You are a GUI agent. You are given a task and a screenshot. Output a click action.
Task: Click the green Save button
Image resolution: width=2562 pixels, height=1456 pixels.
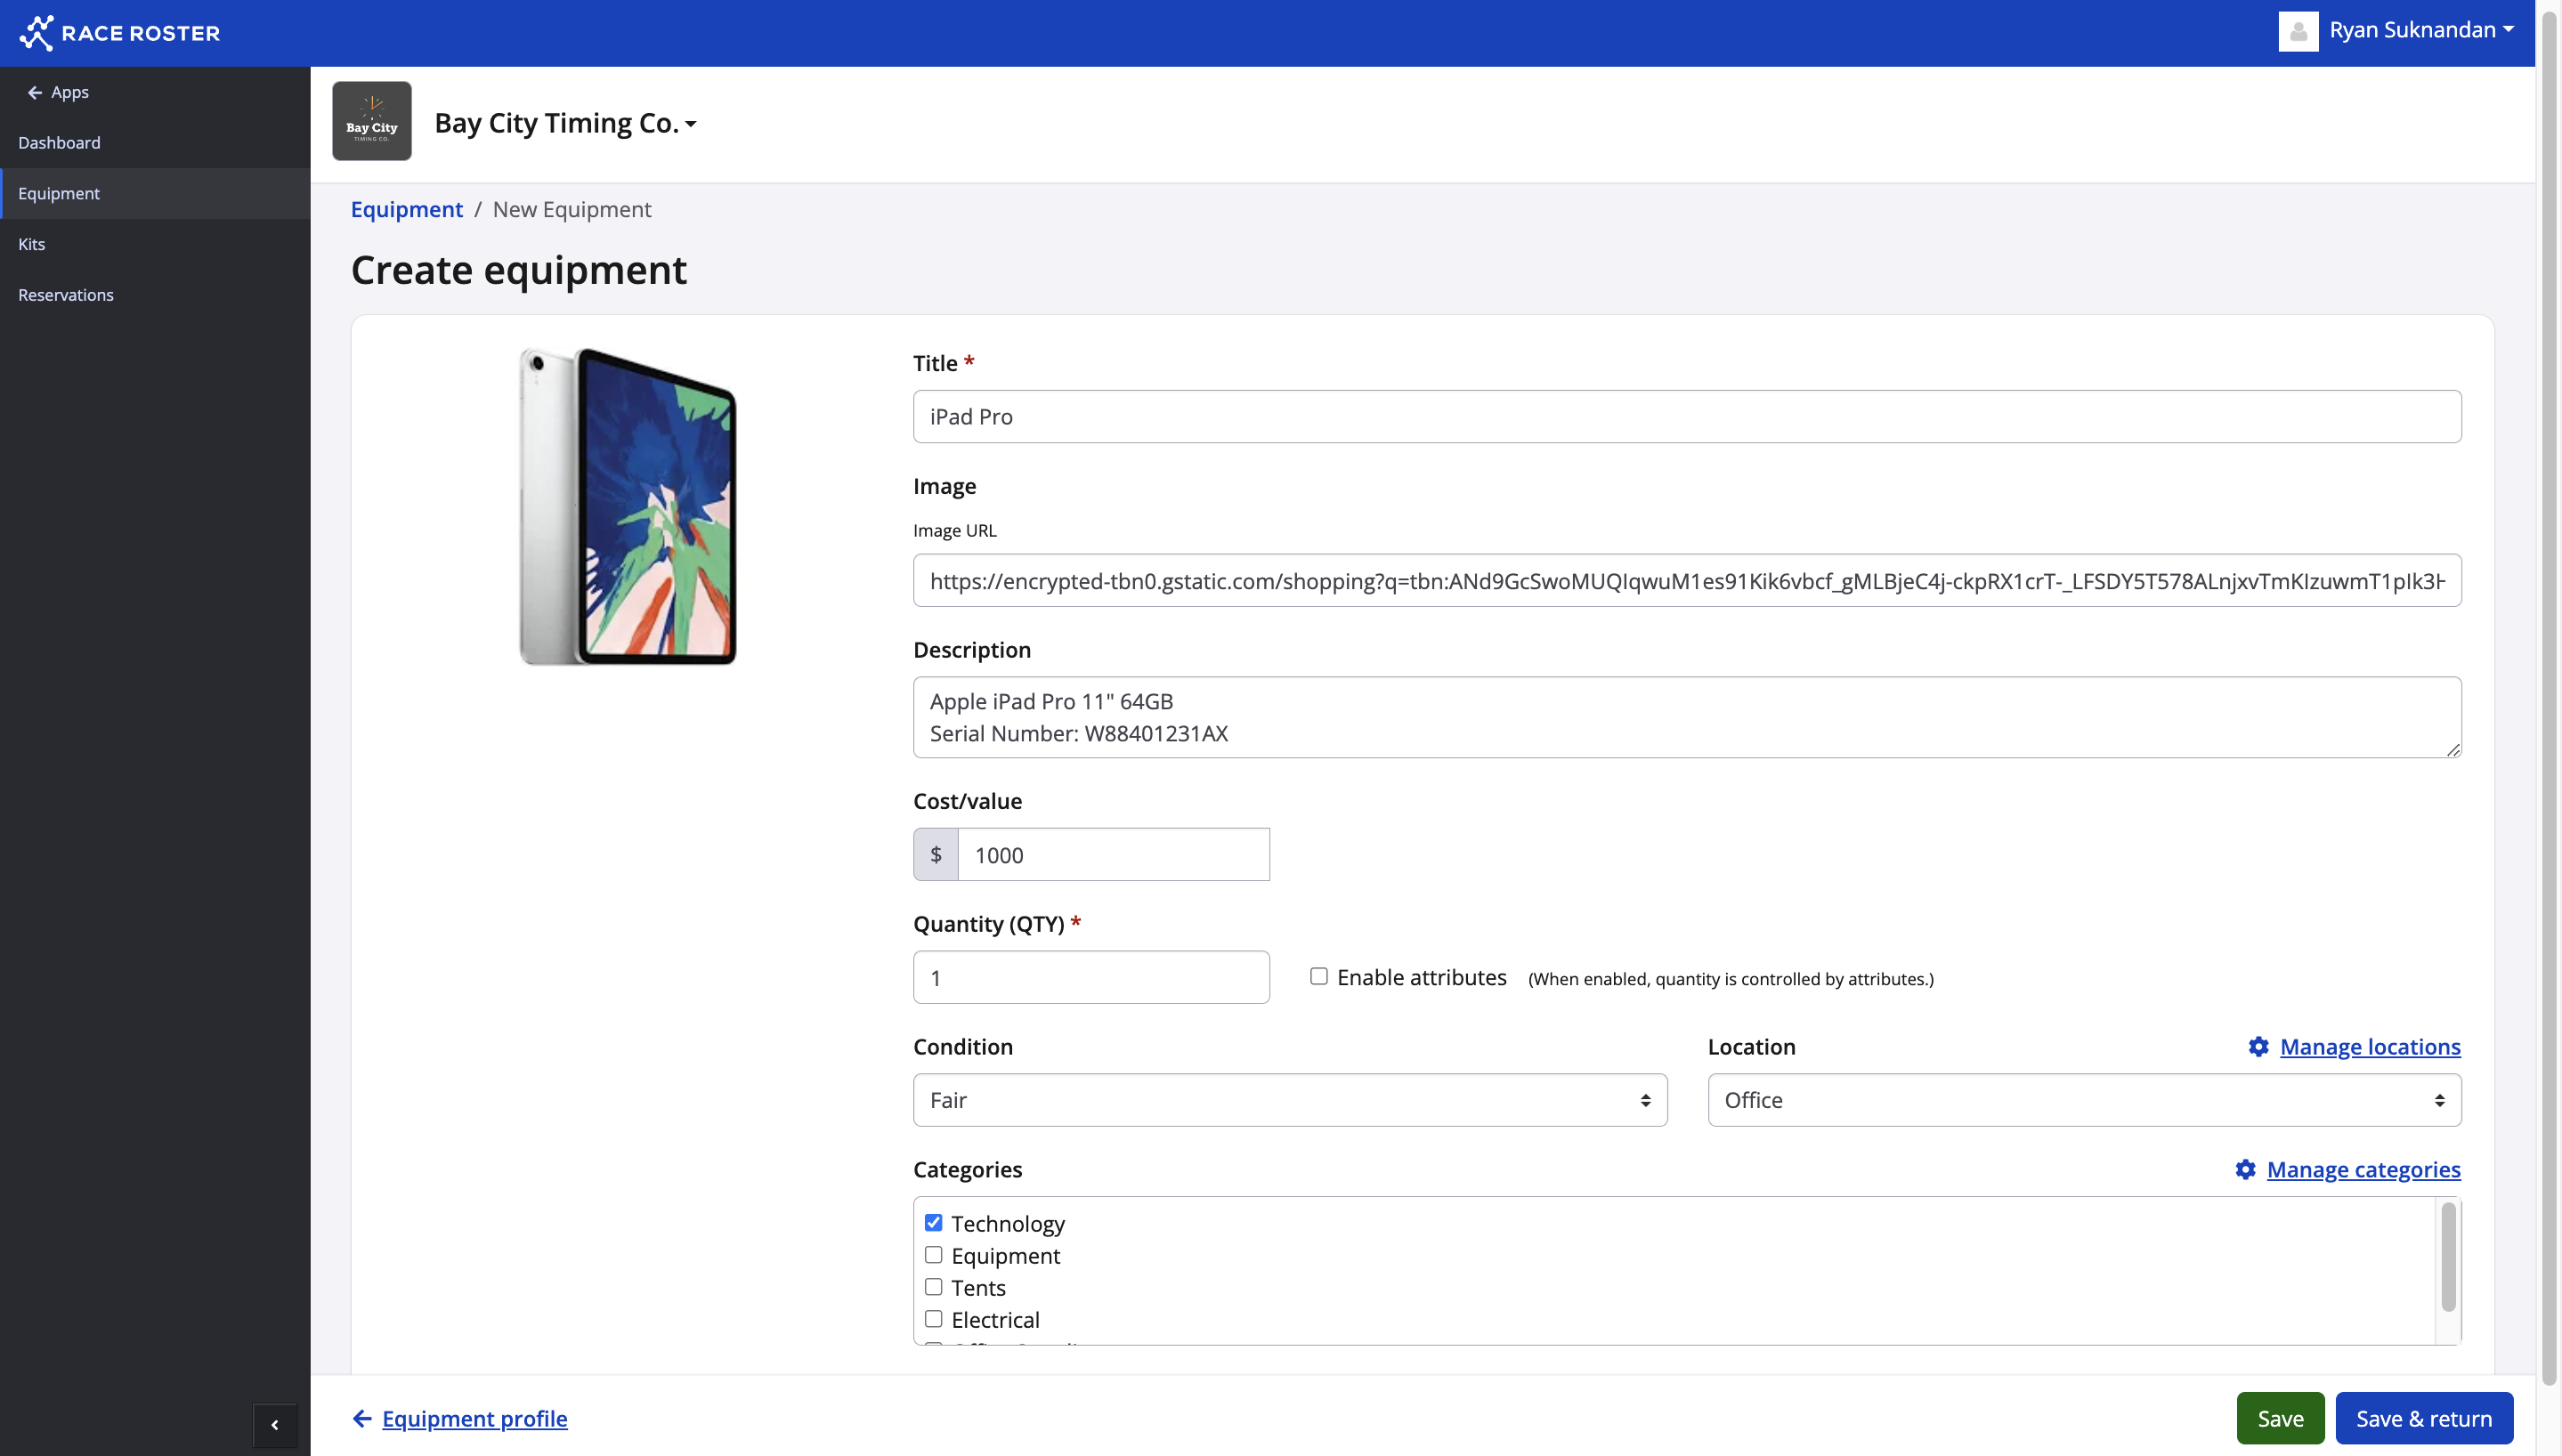click(2279, 1418)
